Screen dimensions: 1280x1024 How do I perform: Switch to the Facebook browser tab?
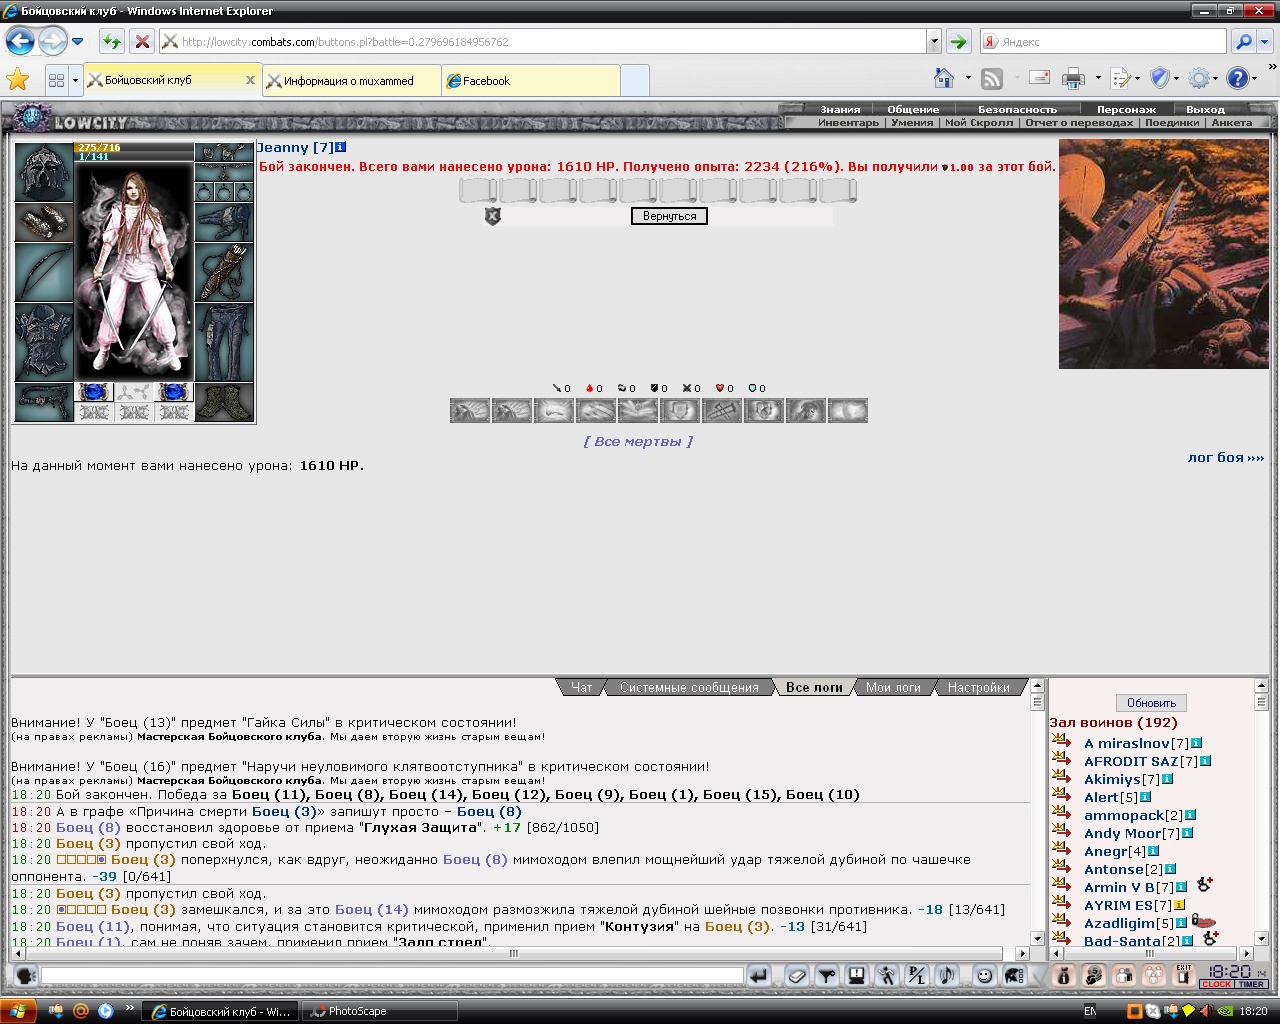coord(530,81)
